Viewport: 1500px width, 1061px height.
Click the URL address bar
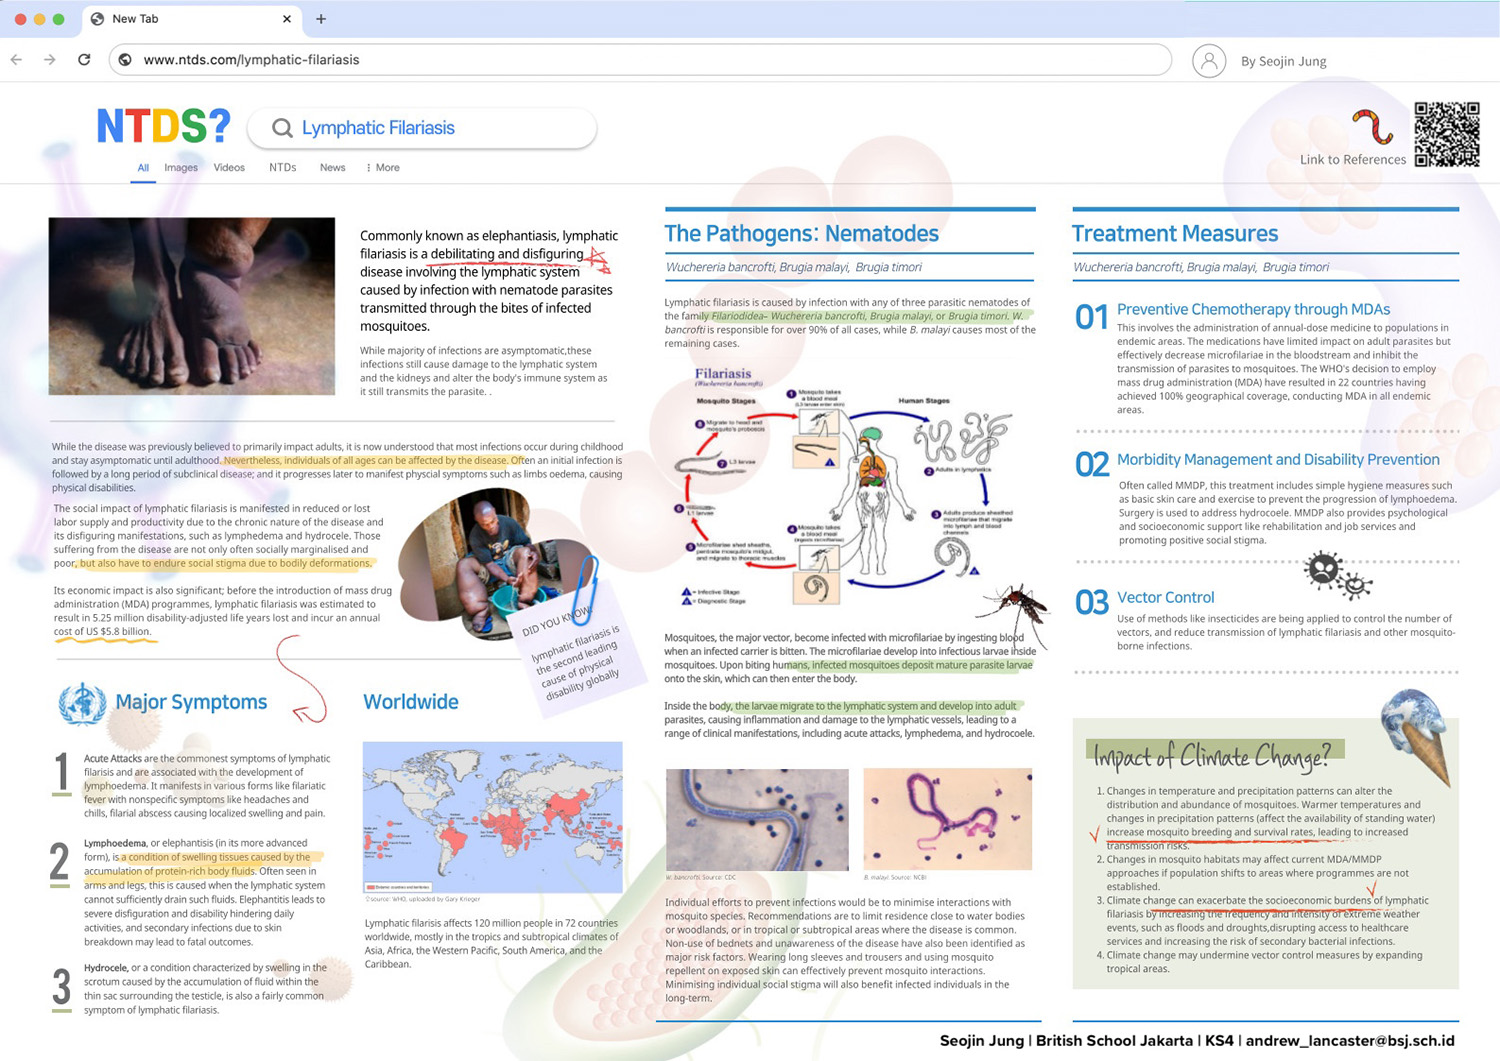click(640, 60)
